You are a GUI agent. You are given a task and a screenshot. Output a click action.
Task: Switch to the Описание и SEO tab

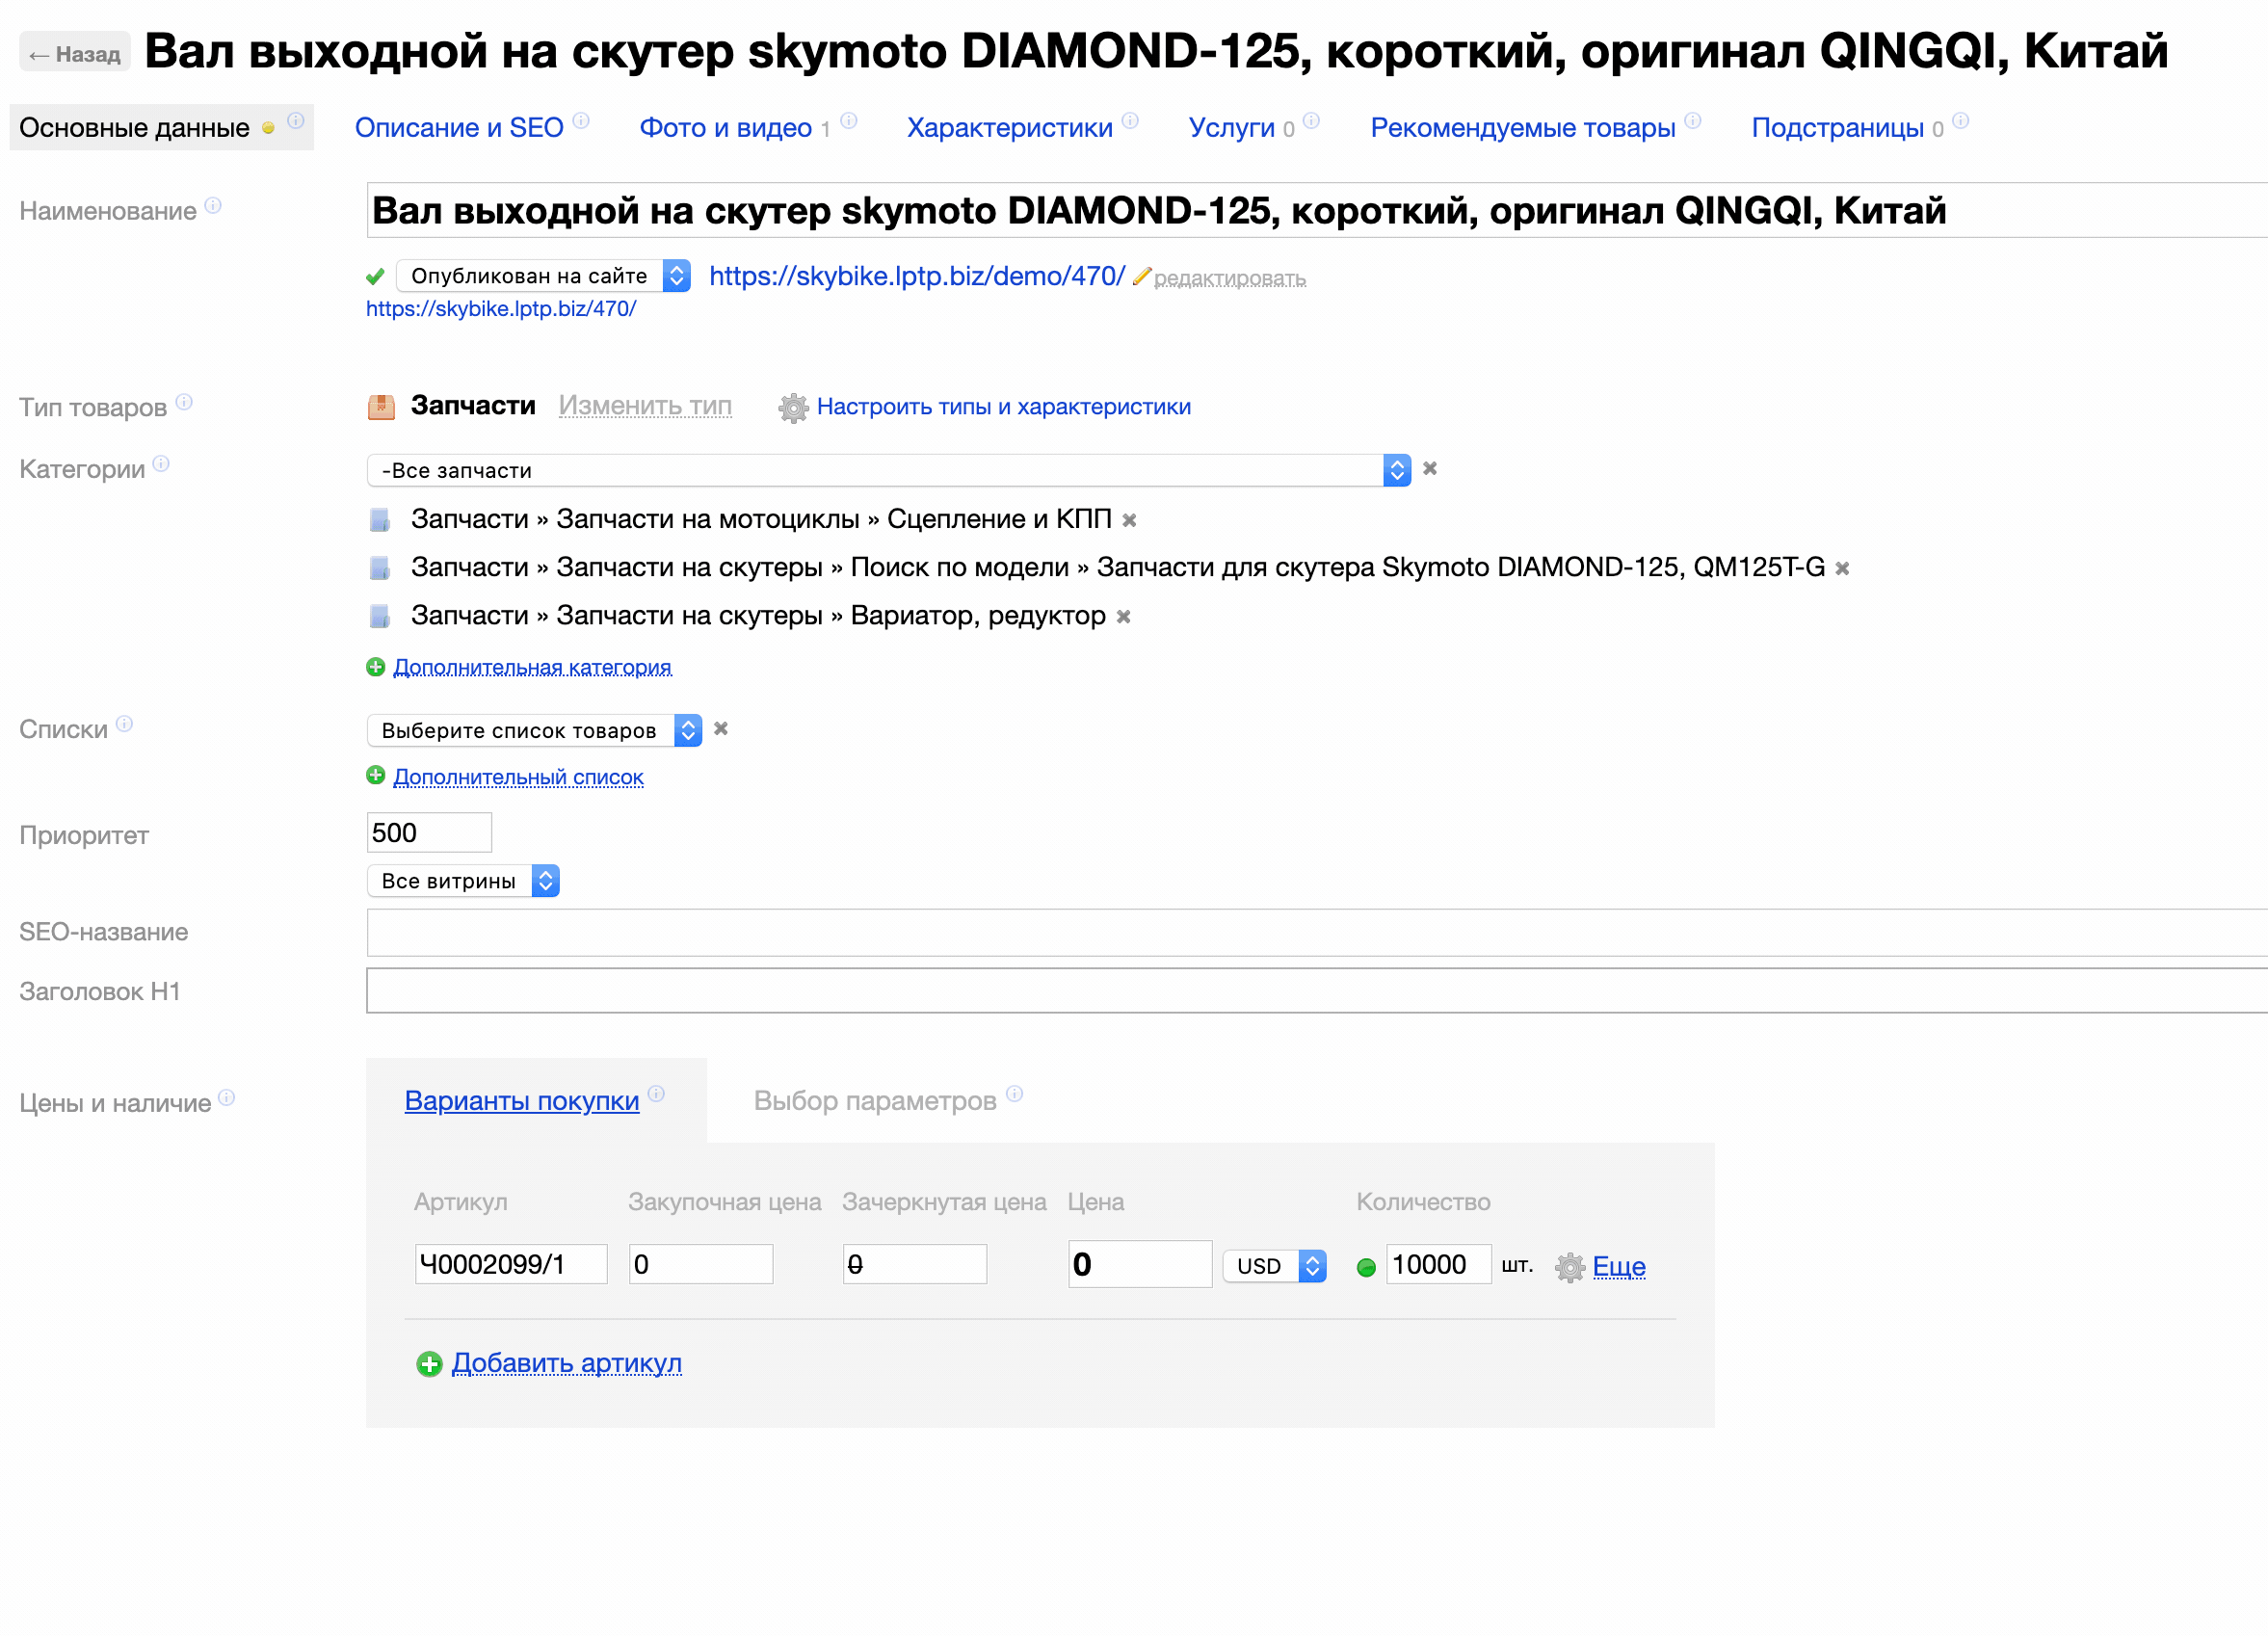point(459,128)
